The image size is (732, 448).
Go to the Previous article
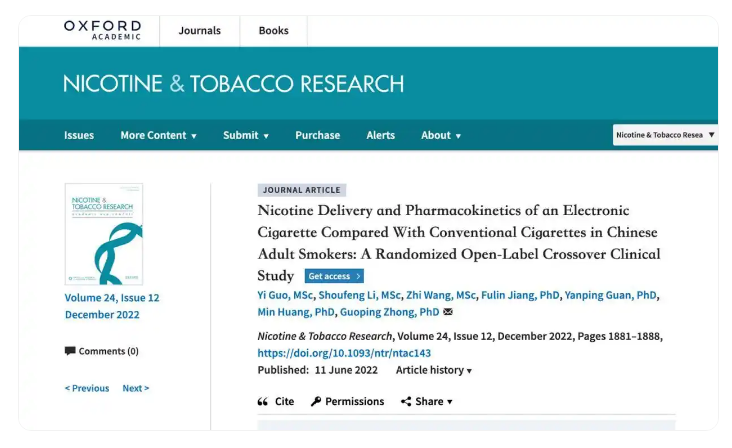coord(87,388)
